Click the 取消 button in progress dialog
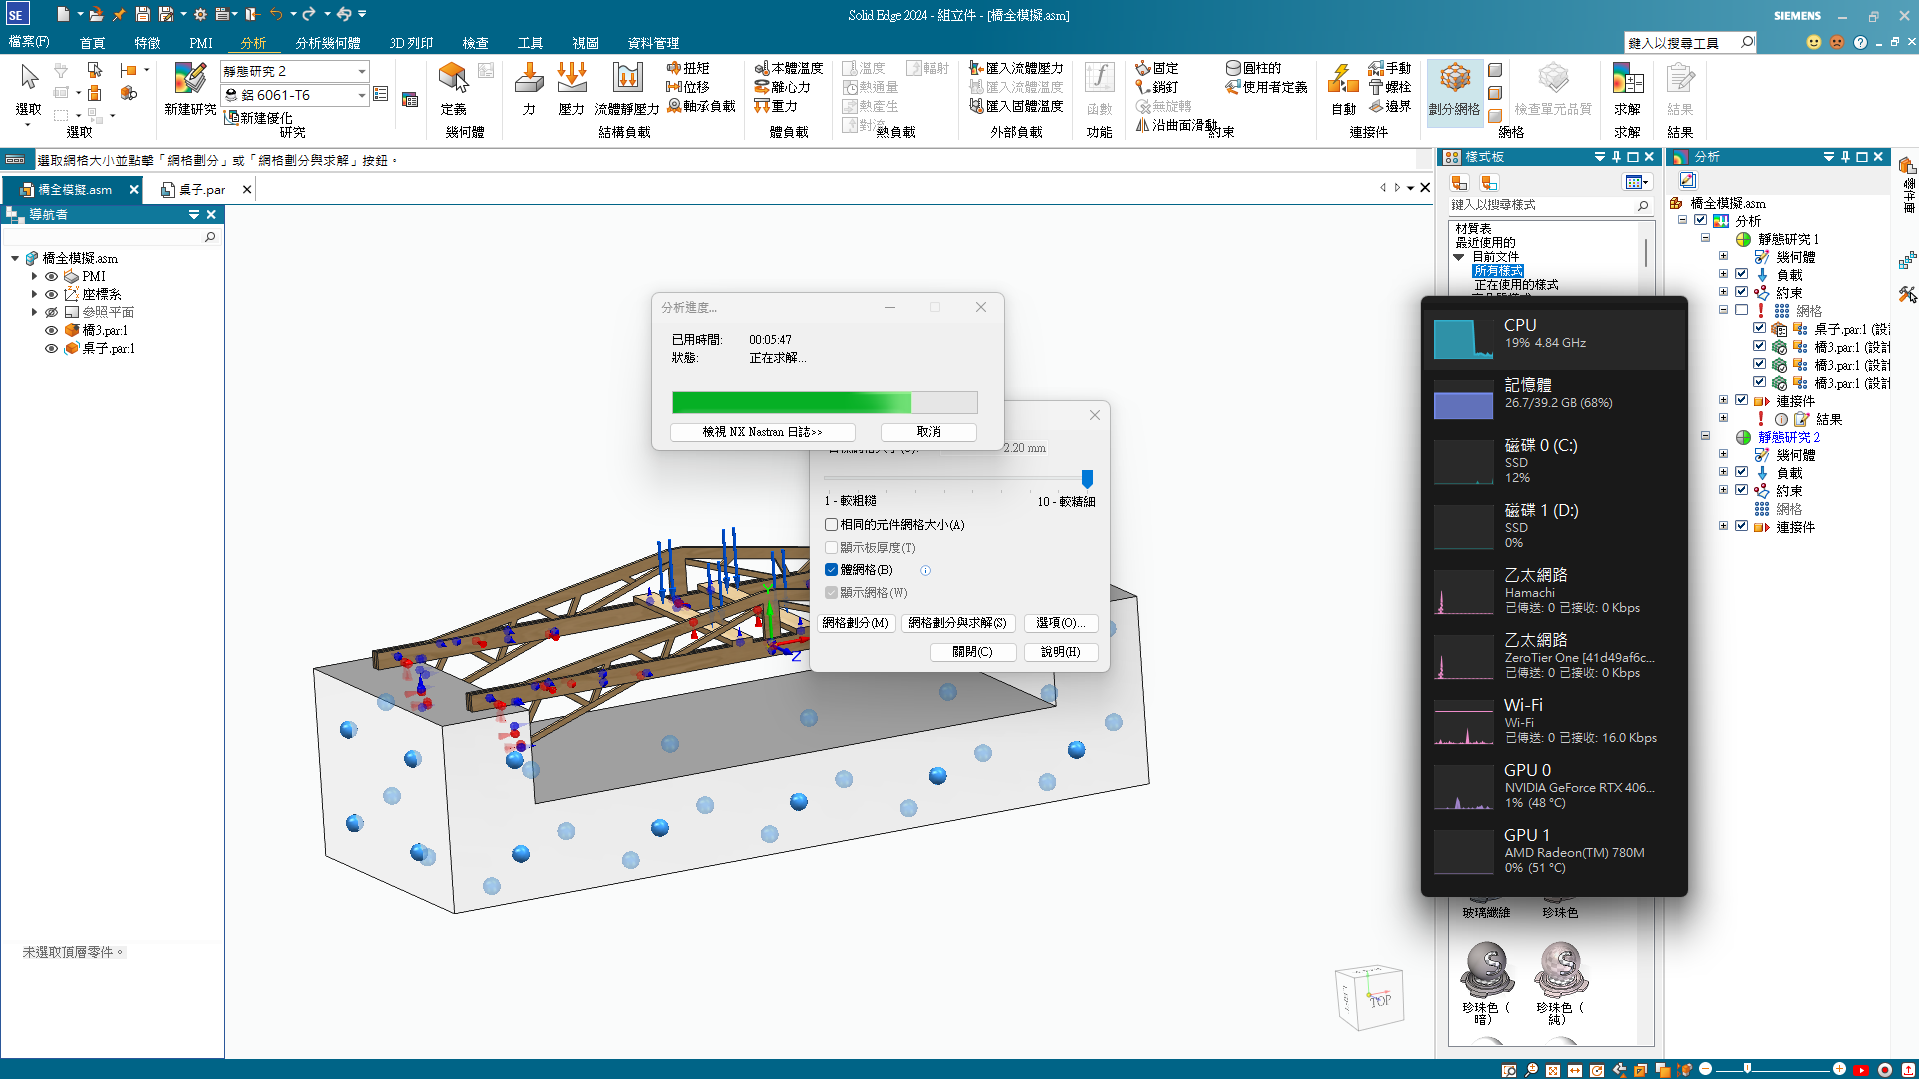This screenshot has width=1919, height=1079. (928, 432)
